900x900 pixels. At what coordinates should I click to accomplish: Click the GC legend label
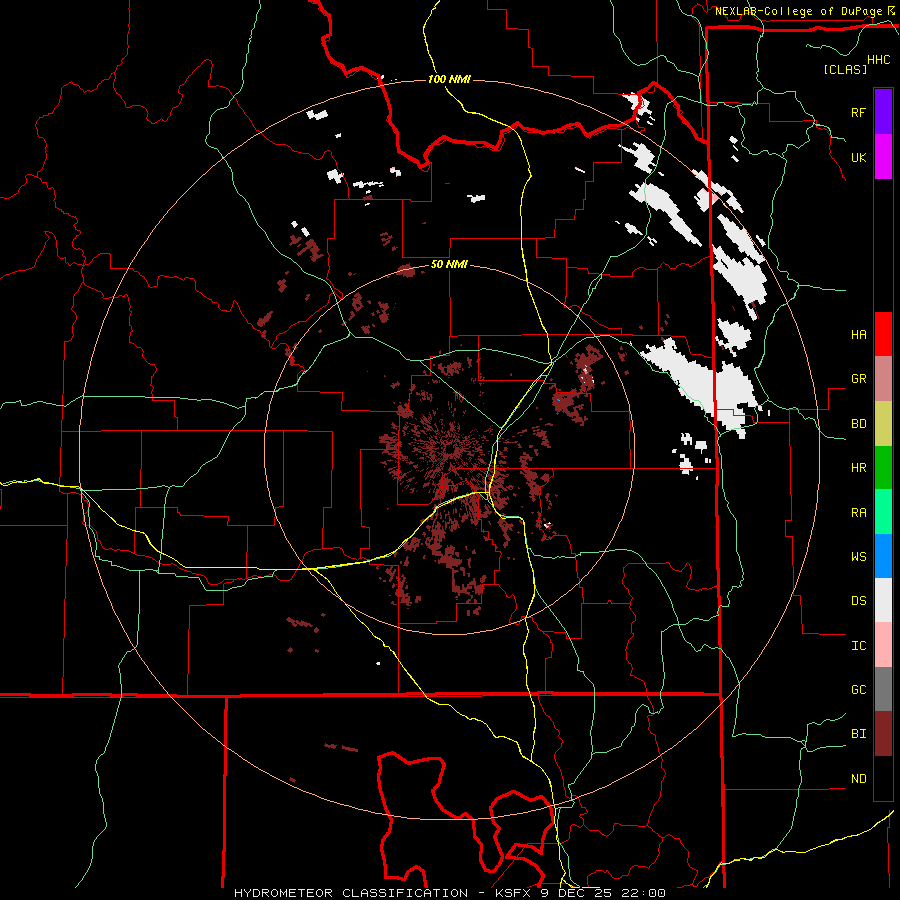click(858, 690)
